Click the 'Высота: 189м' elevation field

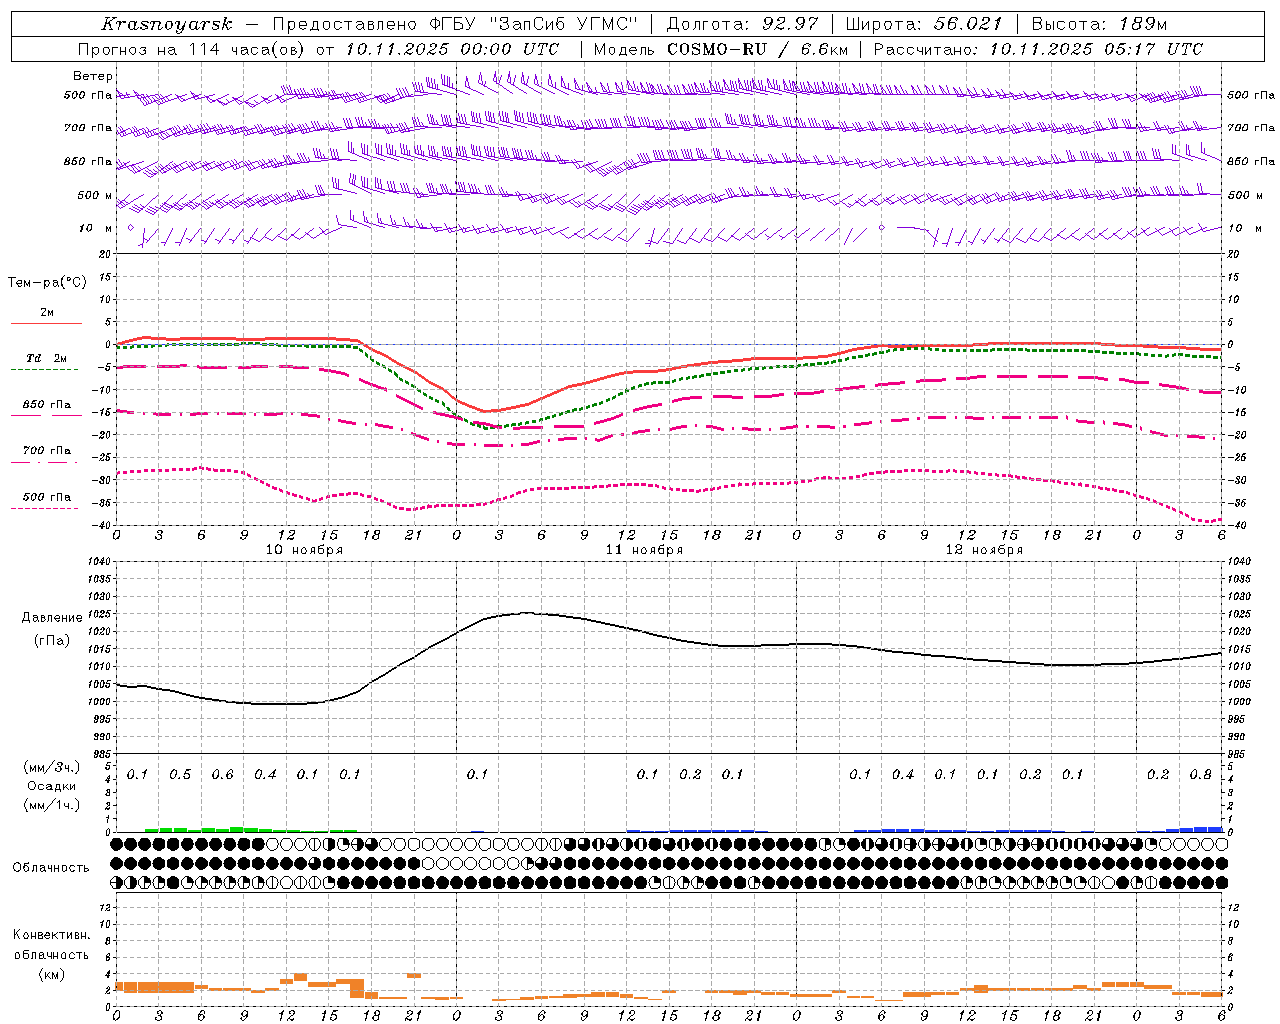click(x=1099, y=24)
